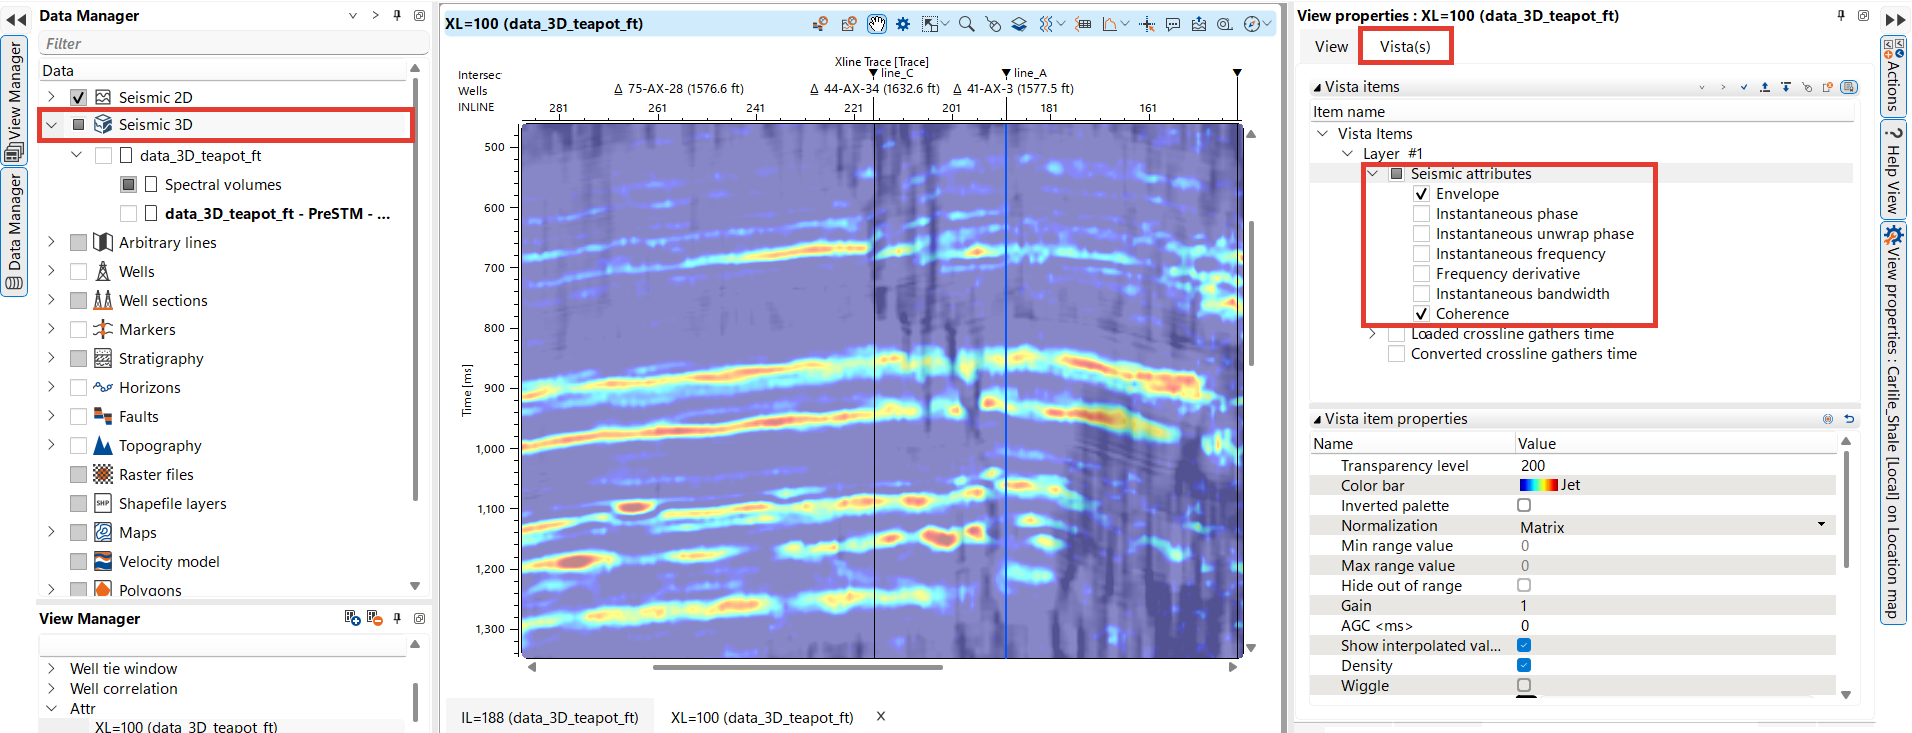Switch to the IL=188 section tab
Screen dimensions: 1912x733
(x=549, y=717)
